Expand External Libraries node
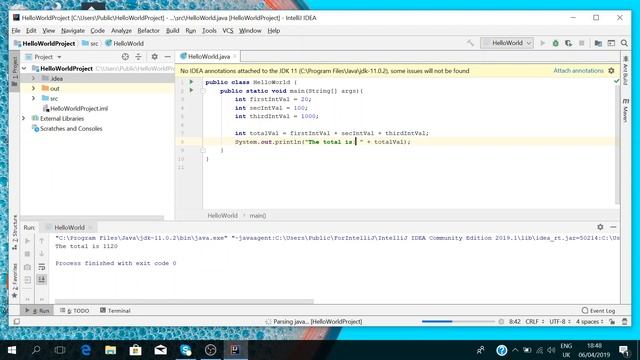Viewport: 640px width, 360px height. coord(24,118)
